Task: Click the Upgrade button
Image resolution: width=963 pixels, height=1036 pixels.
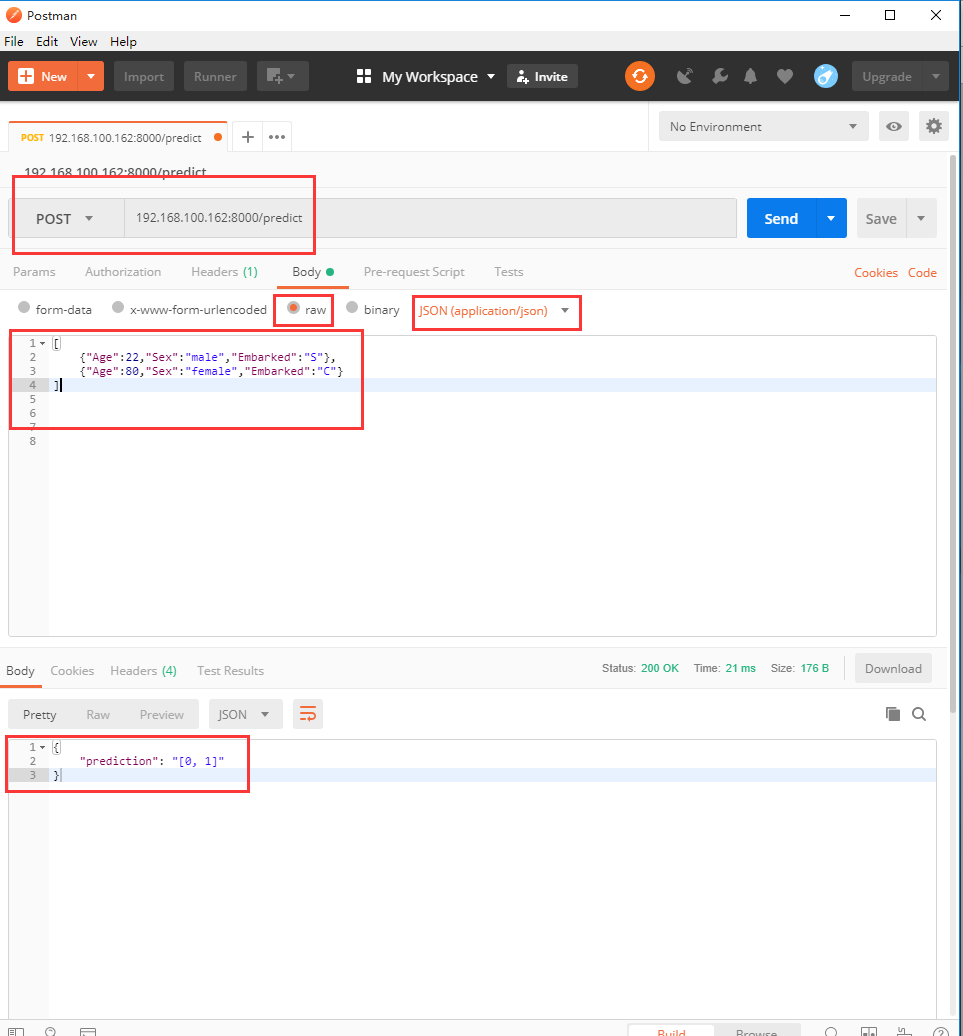Action: pyautogui.click(x=887, y=76)
